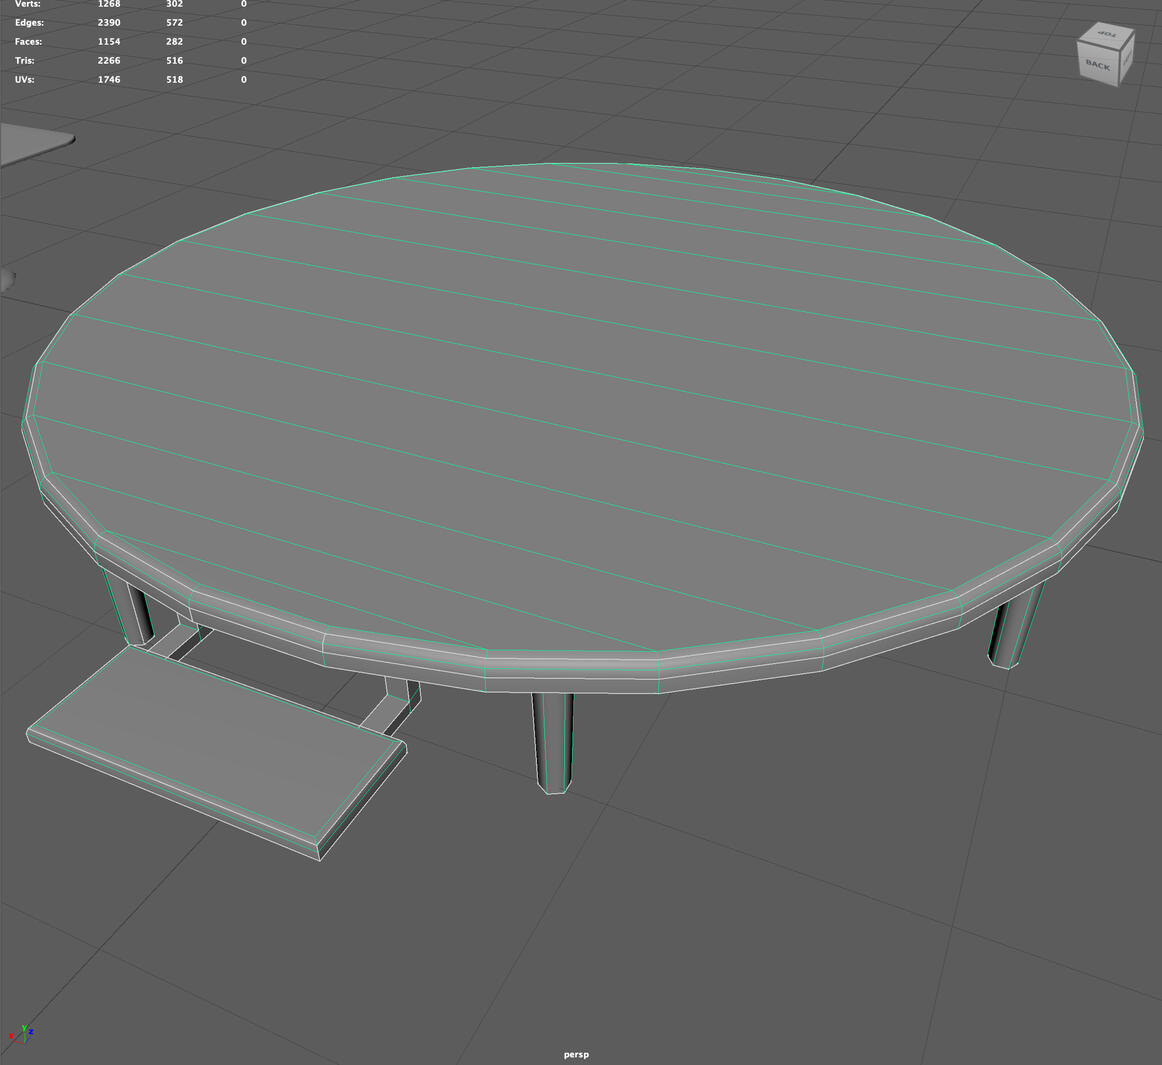
Task: Select the persp camera label
Action: (x=576, y=1053)
